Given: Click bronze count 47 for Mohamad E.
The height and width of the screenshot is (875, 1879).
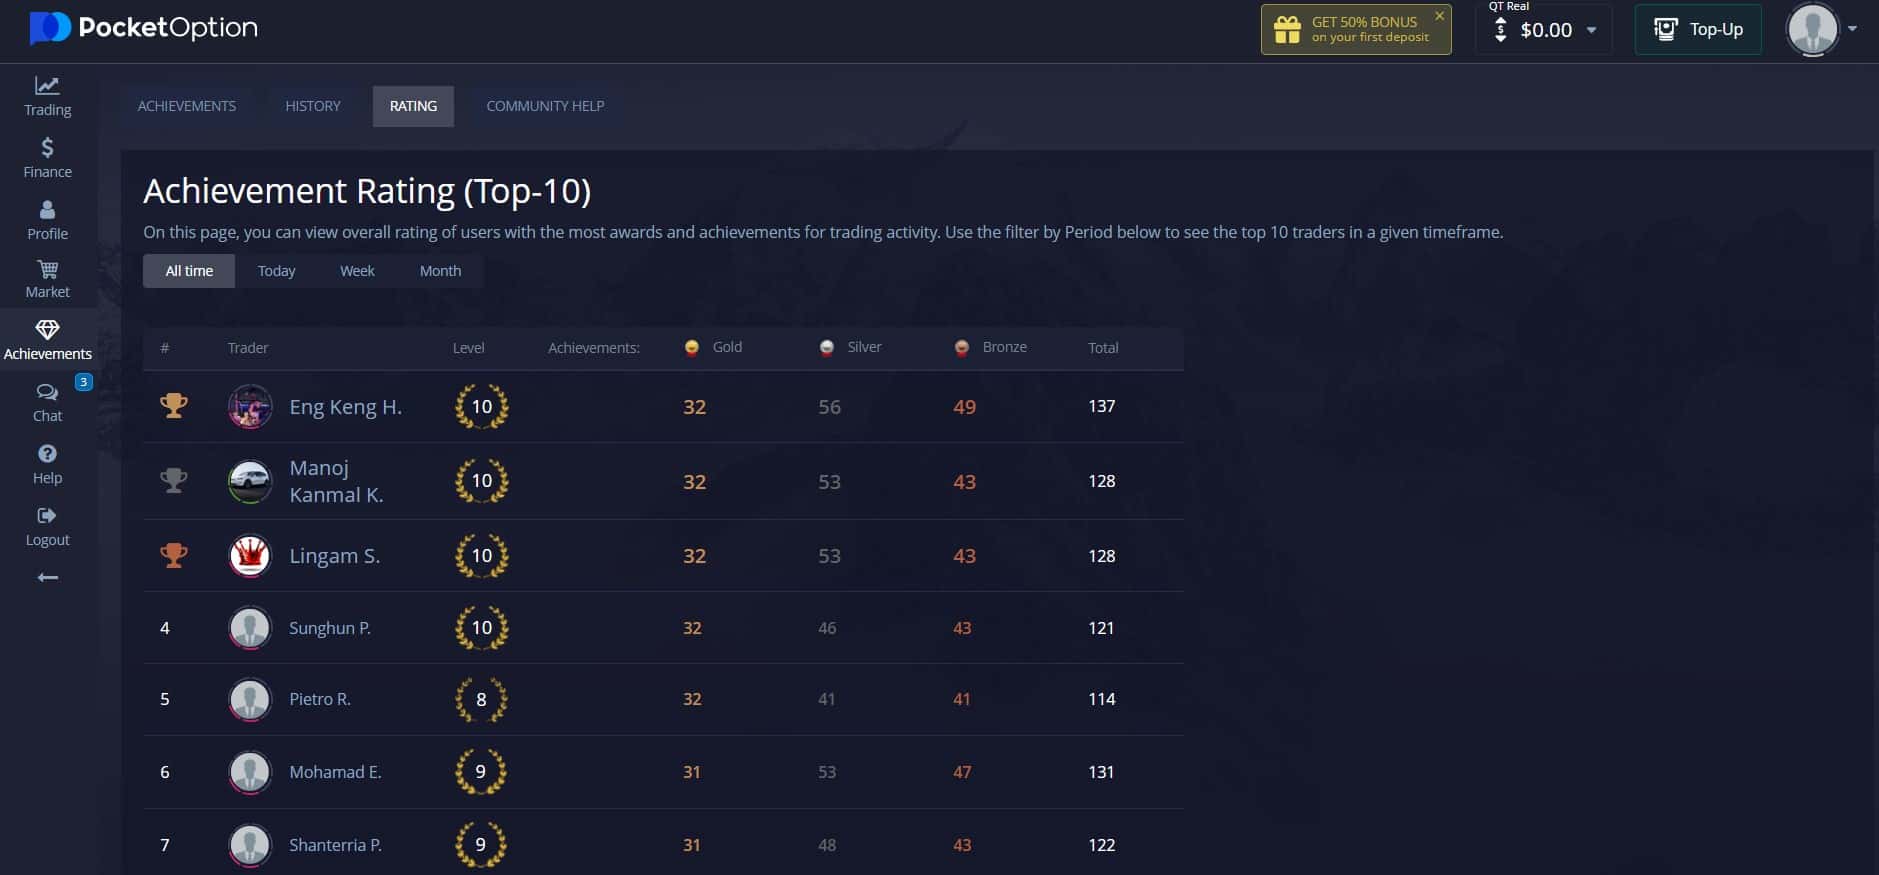Looking at the screenshot, I should 962,772.
